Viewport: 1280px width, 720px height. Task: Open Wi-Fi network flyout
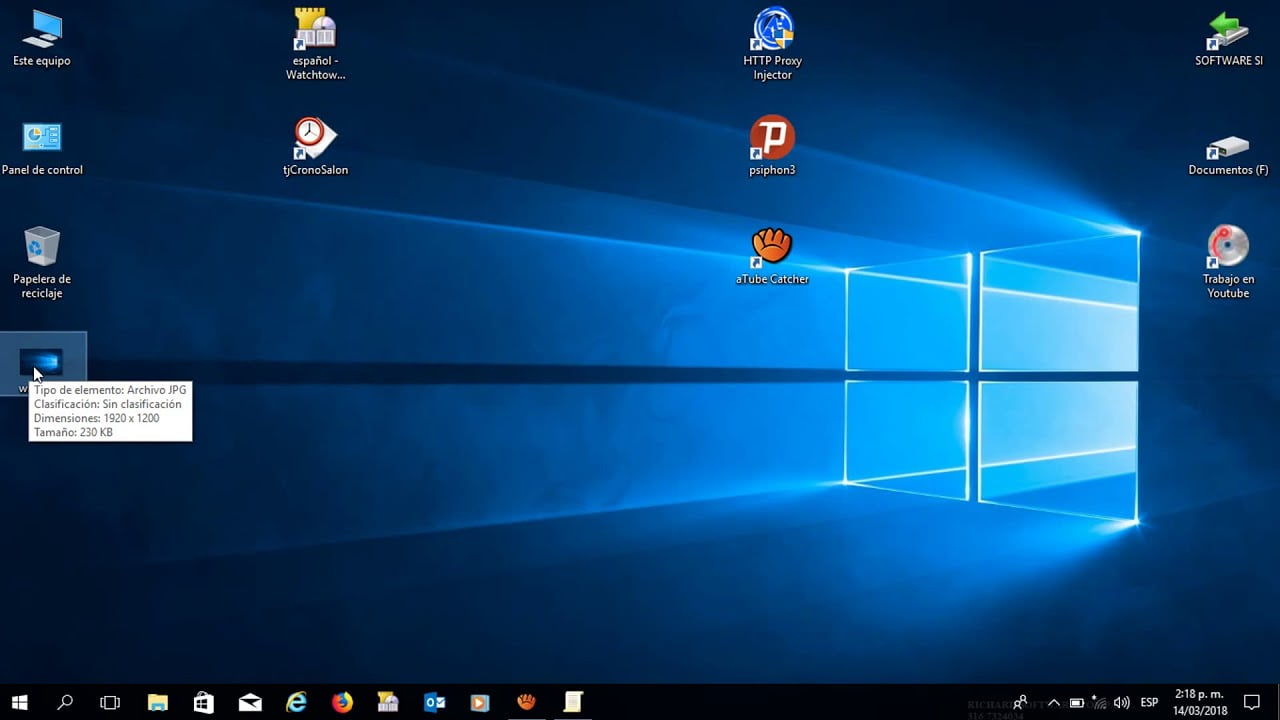coord(1099,702)
